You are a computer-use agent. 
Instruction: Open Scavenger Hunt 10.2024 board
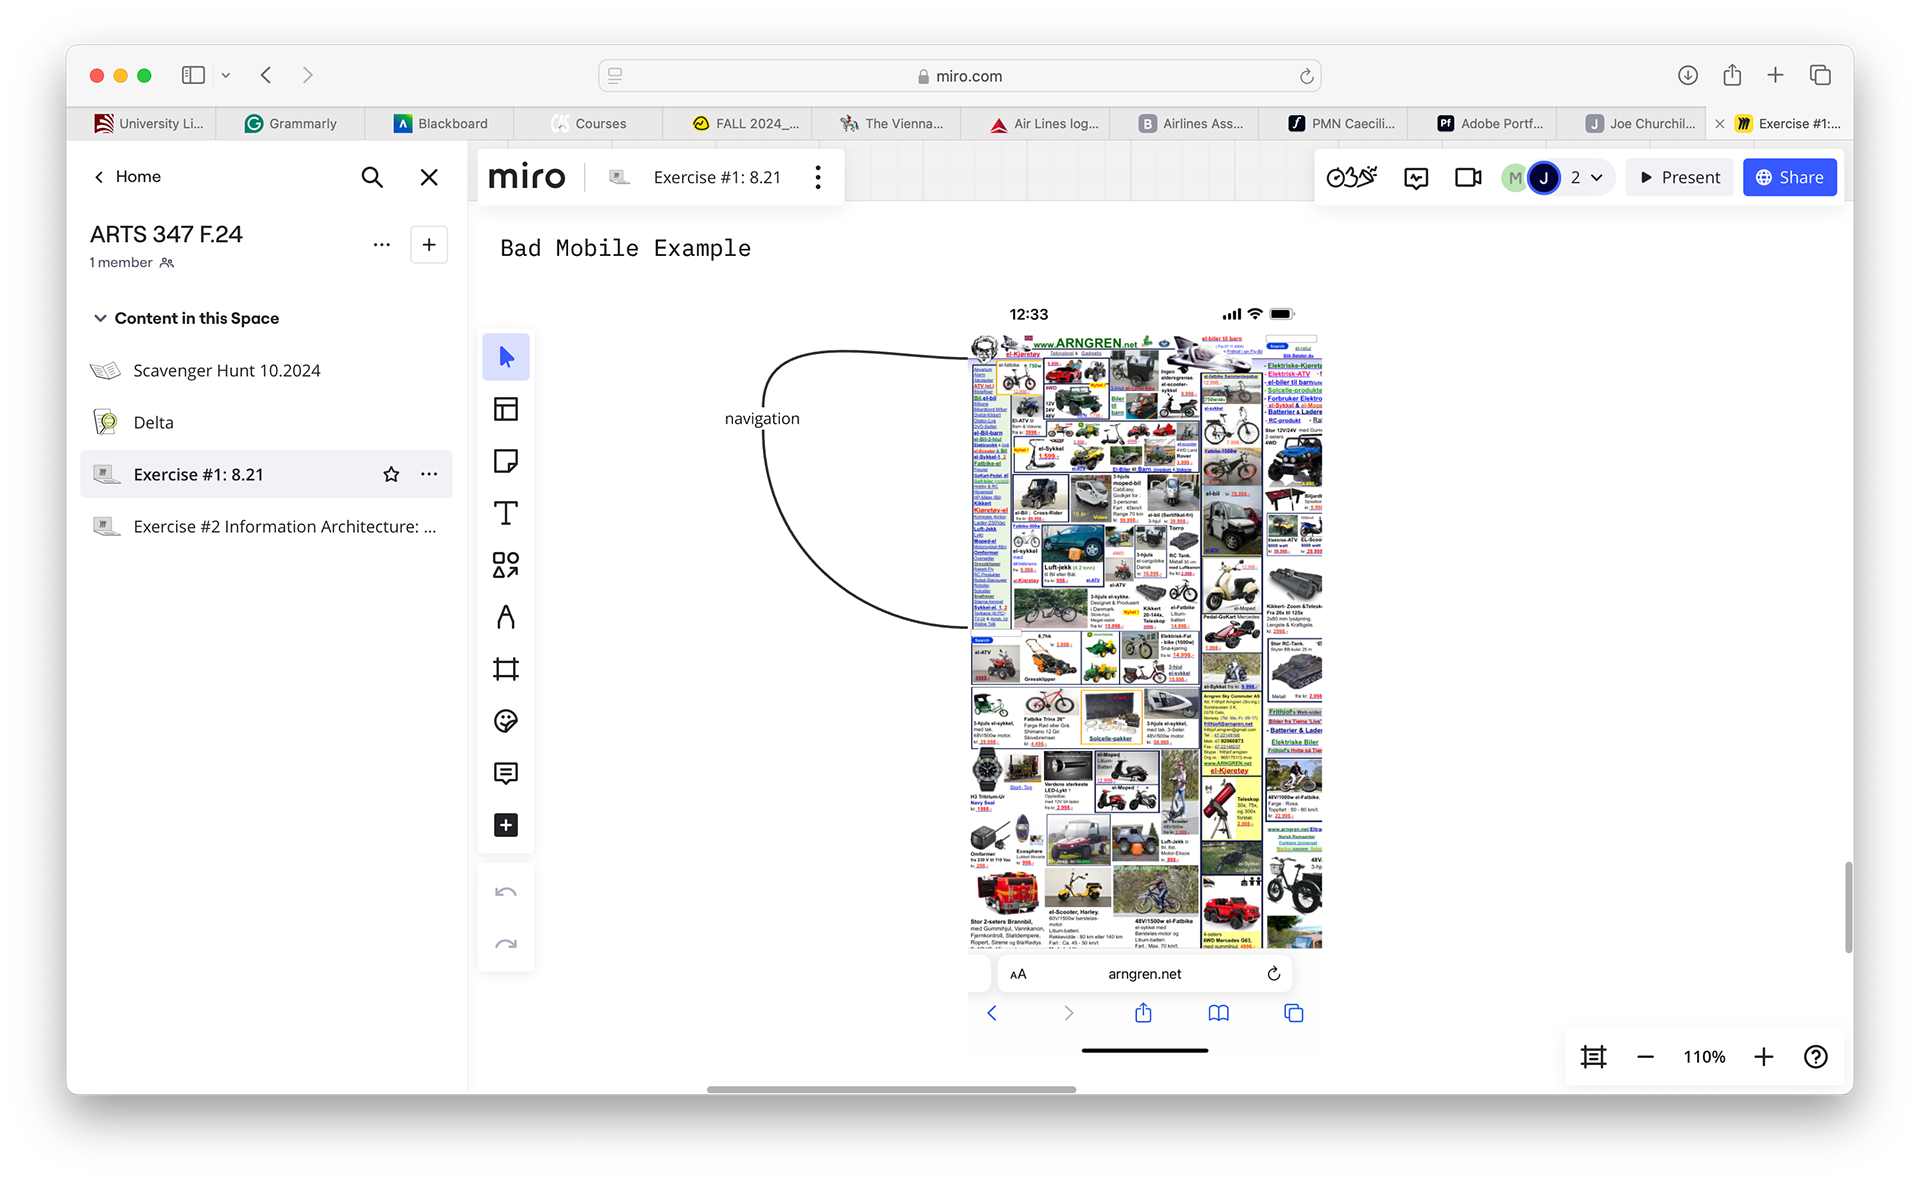(266, 370)
